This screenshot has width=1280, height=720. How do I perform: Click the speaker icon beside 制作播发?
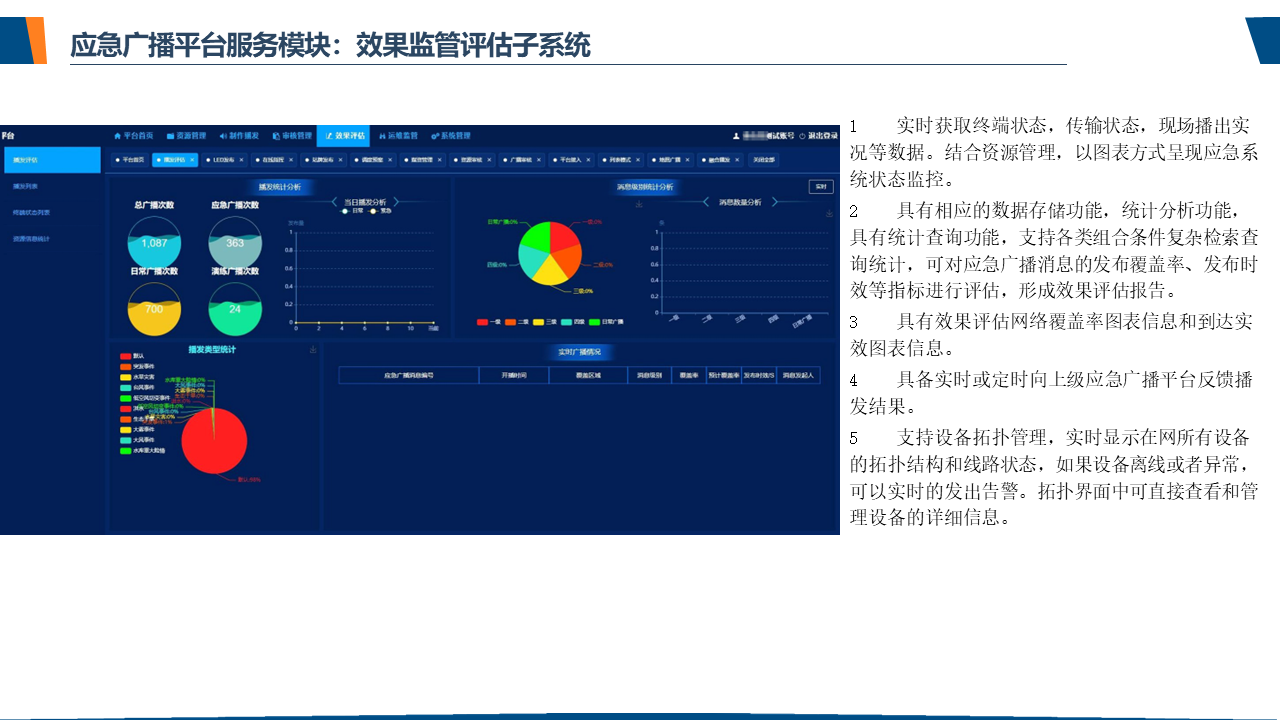pos(223,136)
